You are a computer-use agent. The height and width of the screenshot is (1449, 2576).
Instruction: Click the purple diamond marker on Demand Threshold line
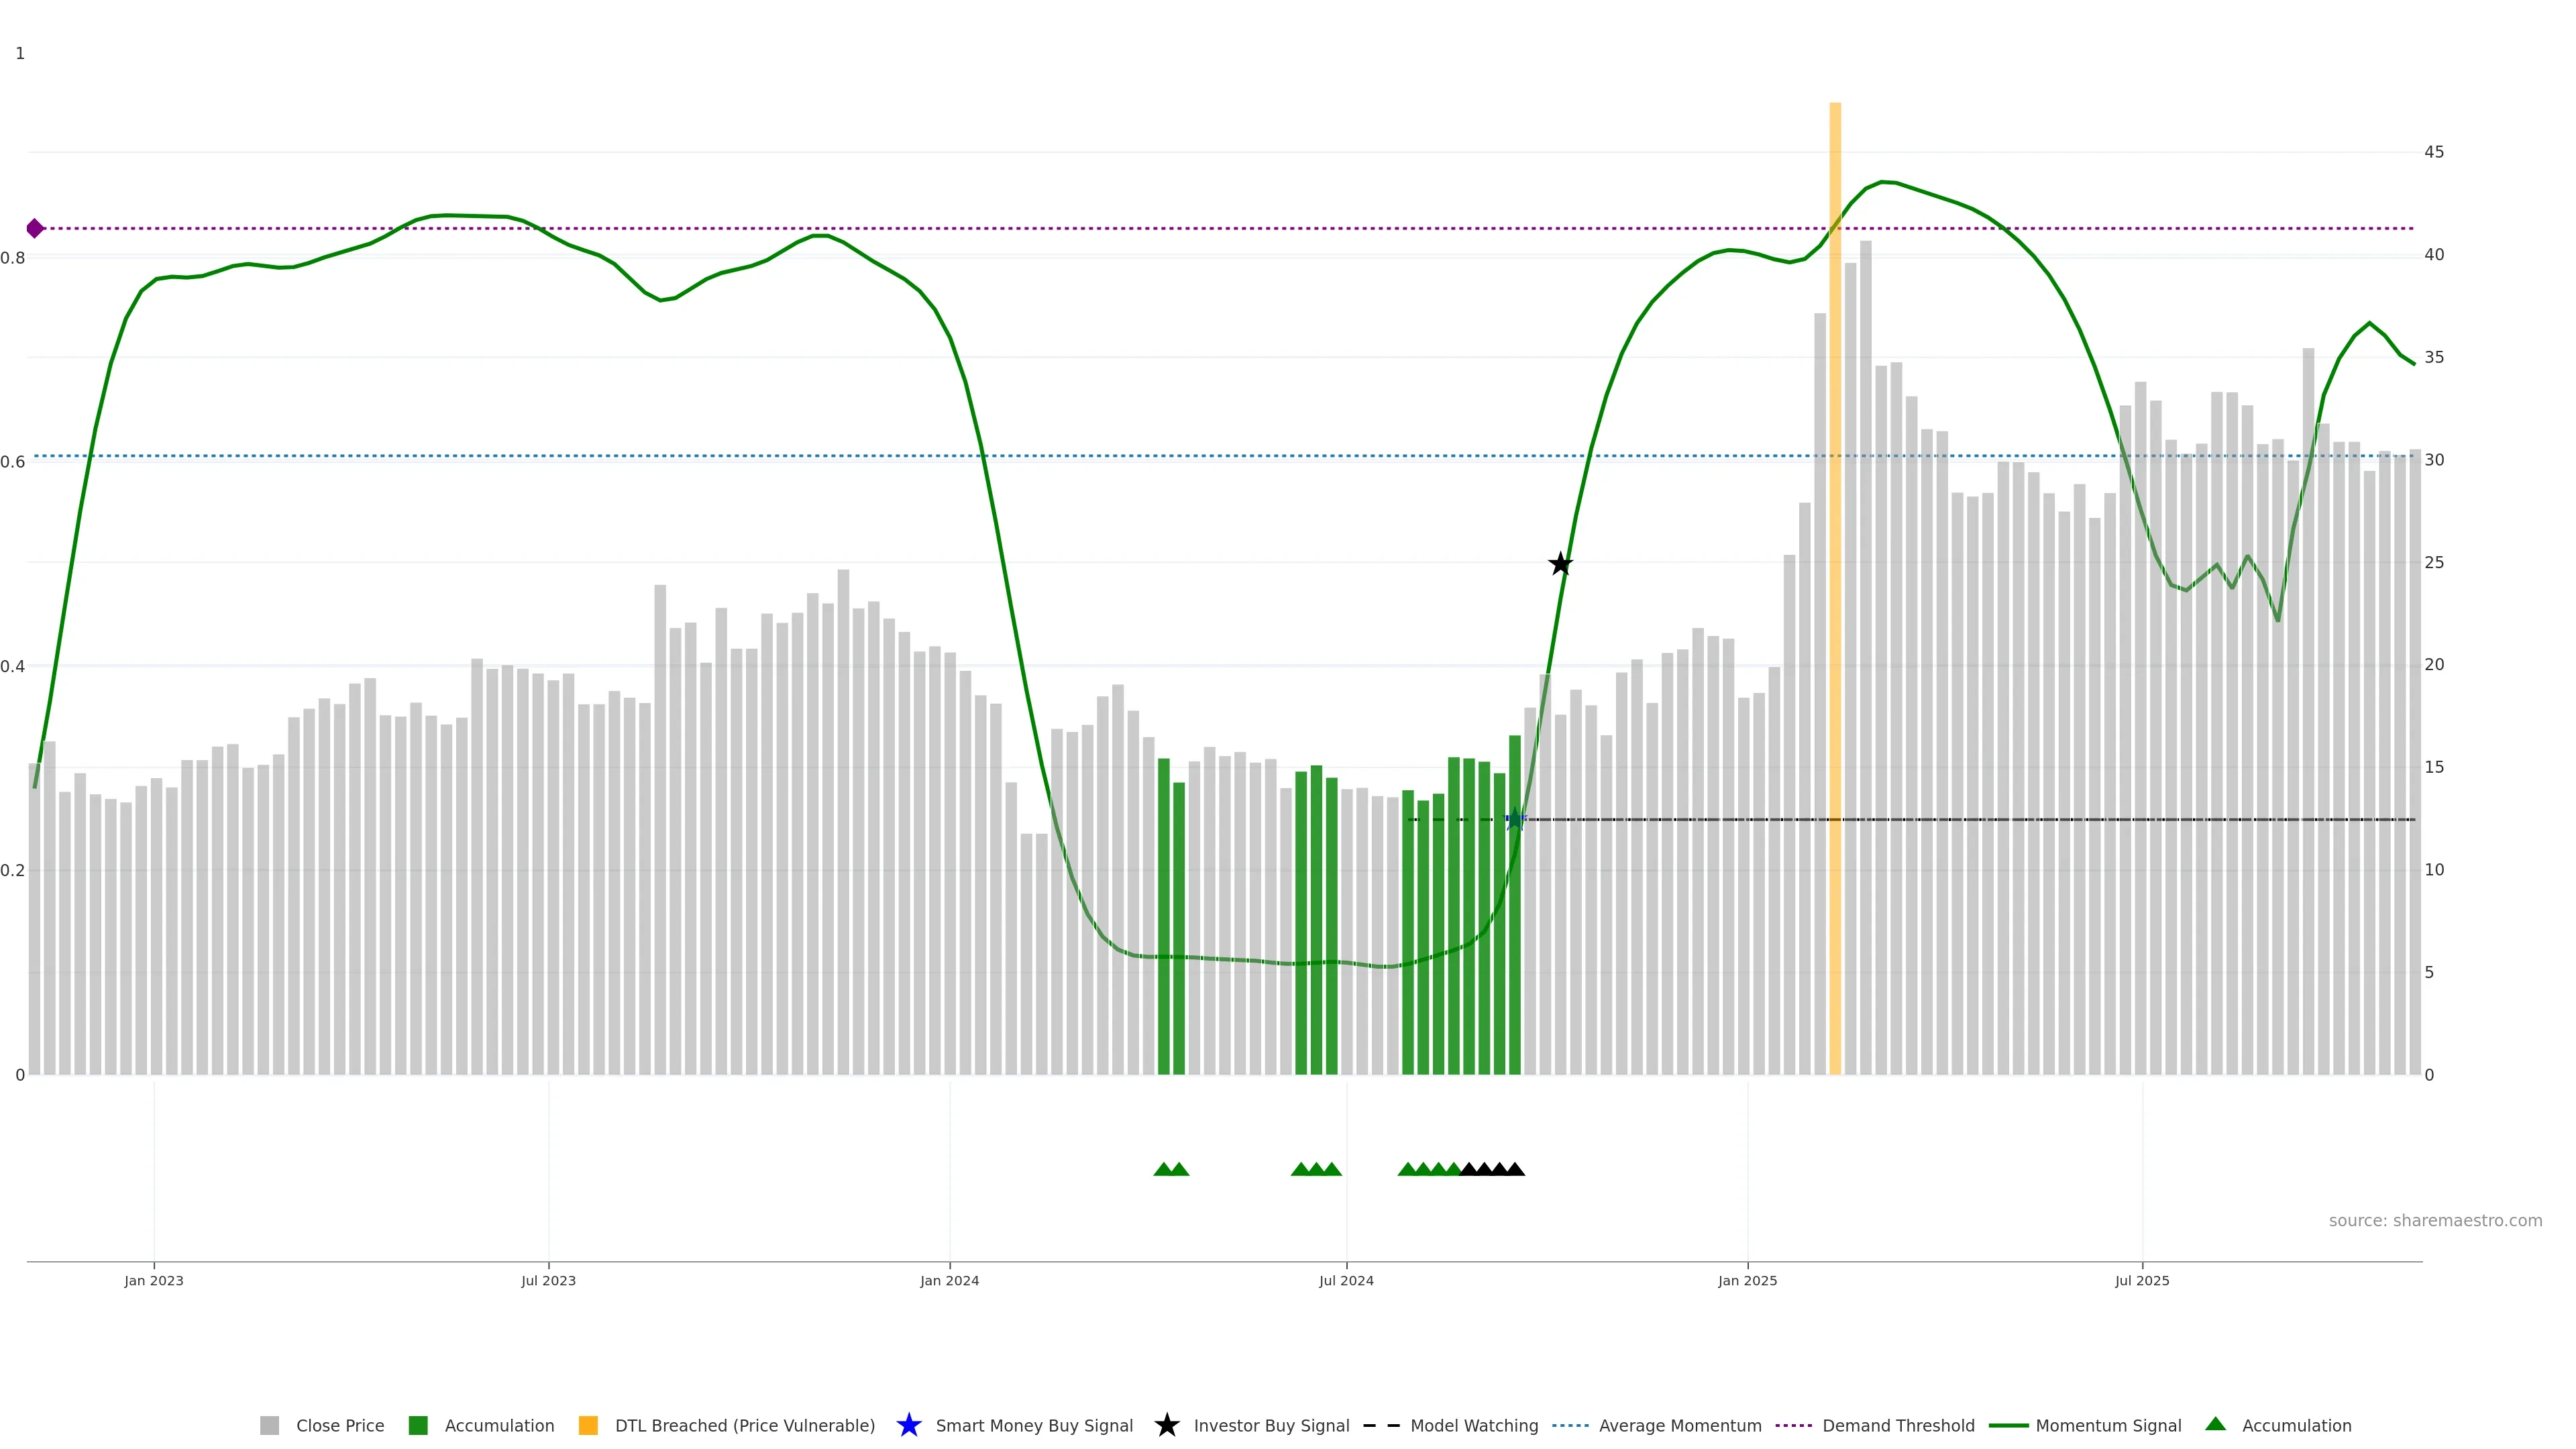[35, 229]
